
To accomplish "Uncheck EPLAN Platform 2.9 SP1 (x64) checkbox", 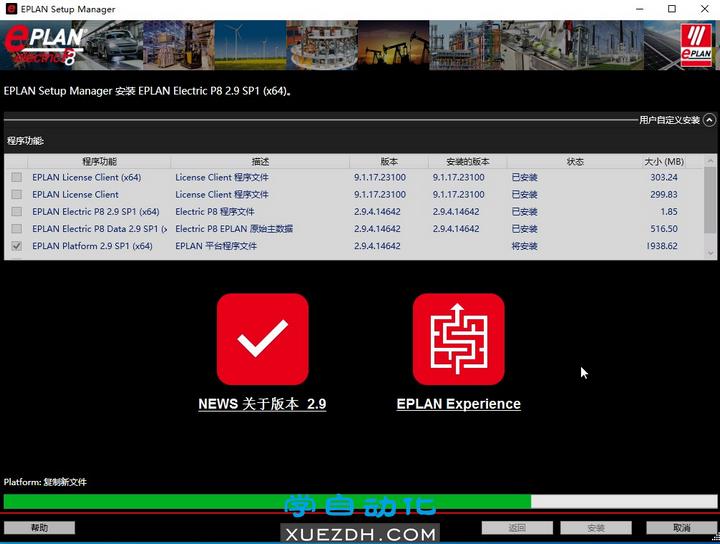I will (17, 246).
